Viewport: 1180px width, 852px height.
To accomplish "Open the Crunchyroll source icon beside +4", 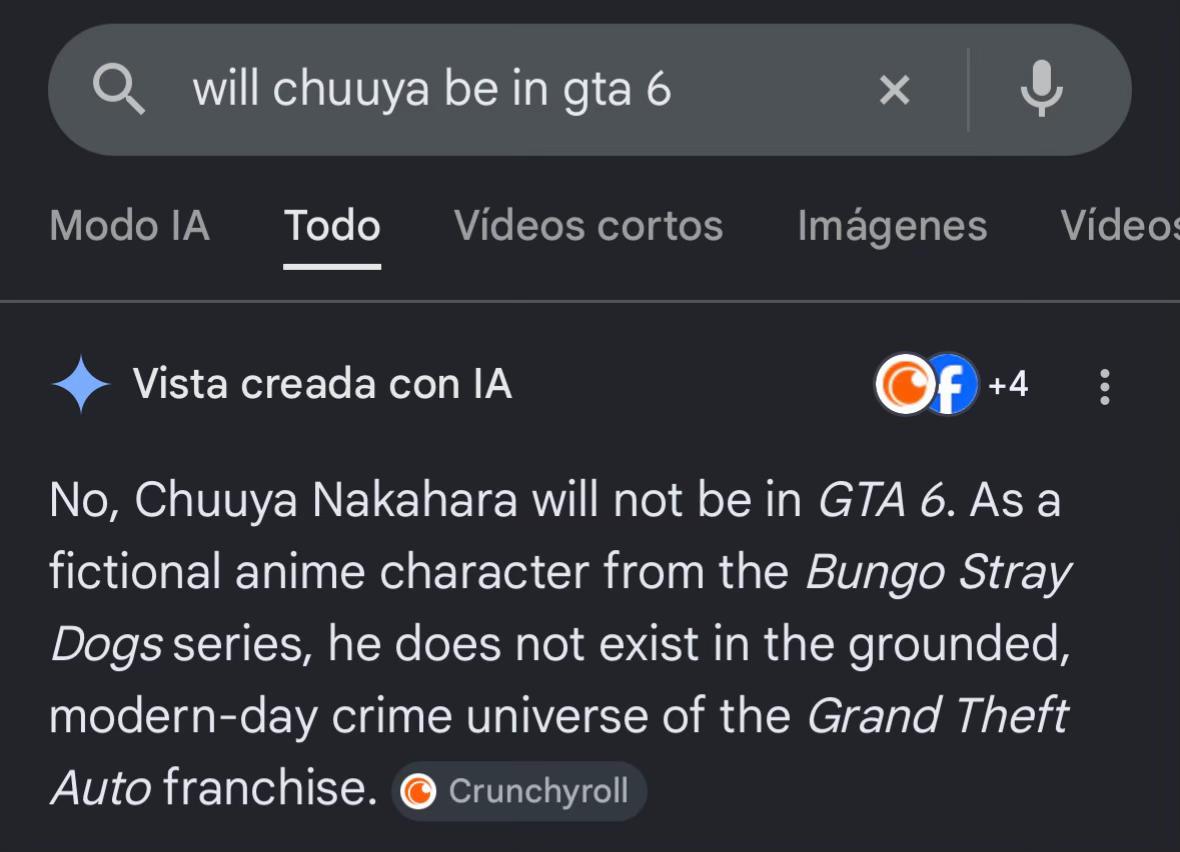I will [904, 384].
